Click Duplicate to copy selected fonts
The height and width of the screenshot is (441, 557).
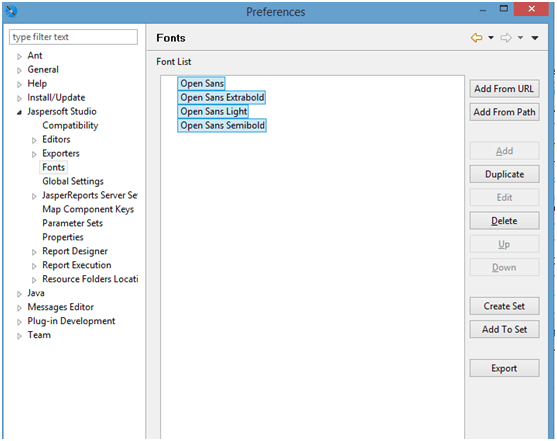coord(504,174)
